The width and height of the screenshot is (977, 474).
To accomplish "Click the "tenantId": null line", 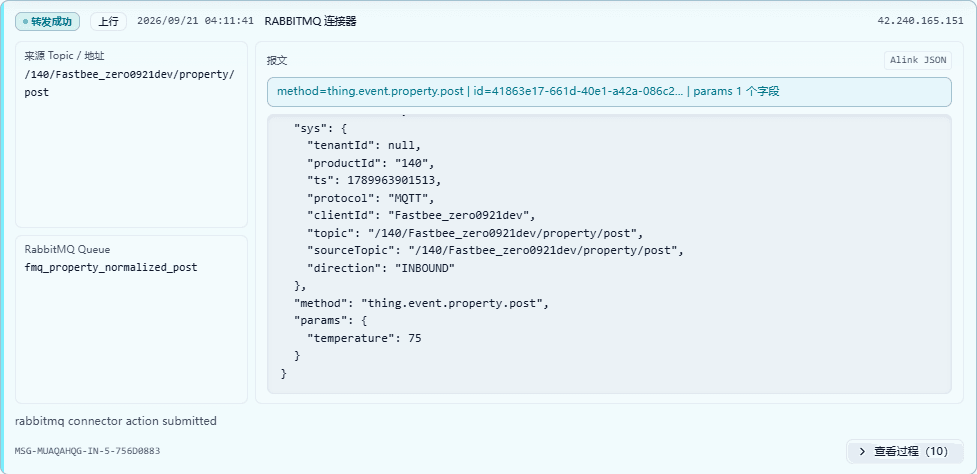I will click(x=365, y=145).
